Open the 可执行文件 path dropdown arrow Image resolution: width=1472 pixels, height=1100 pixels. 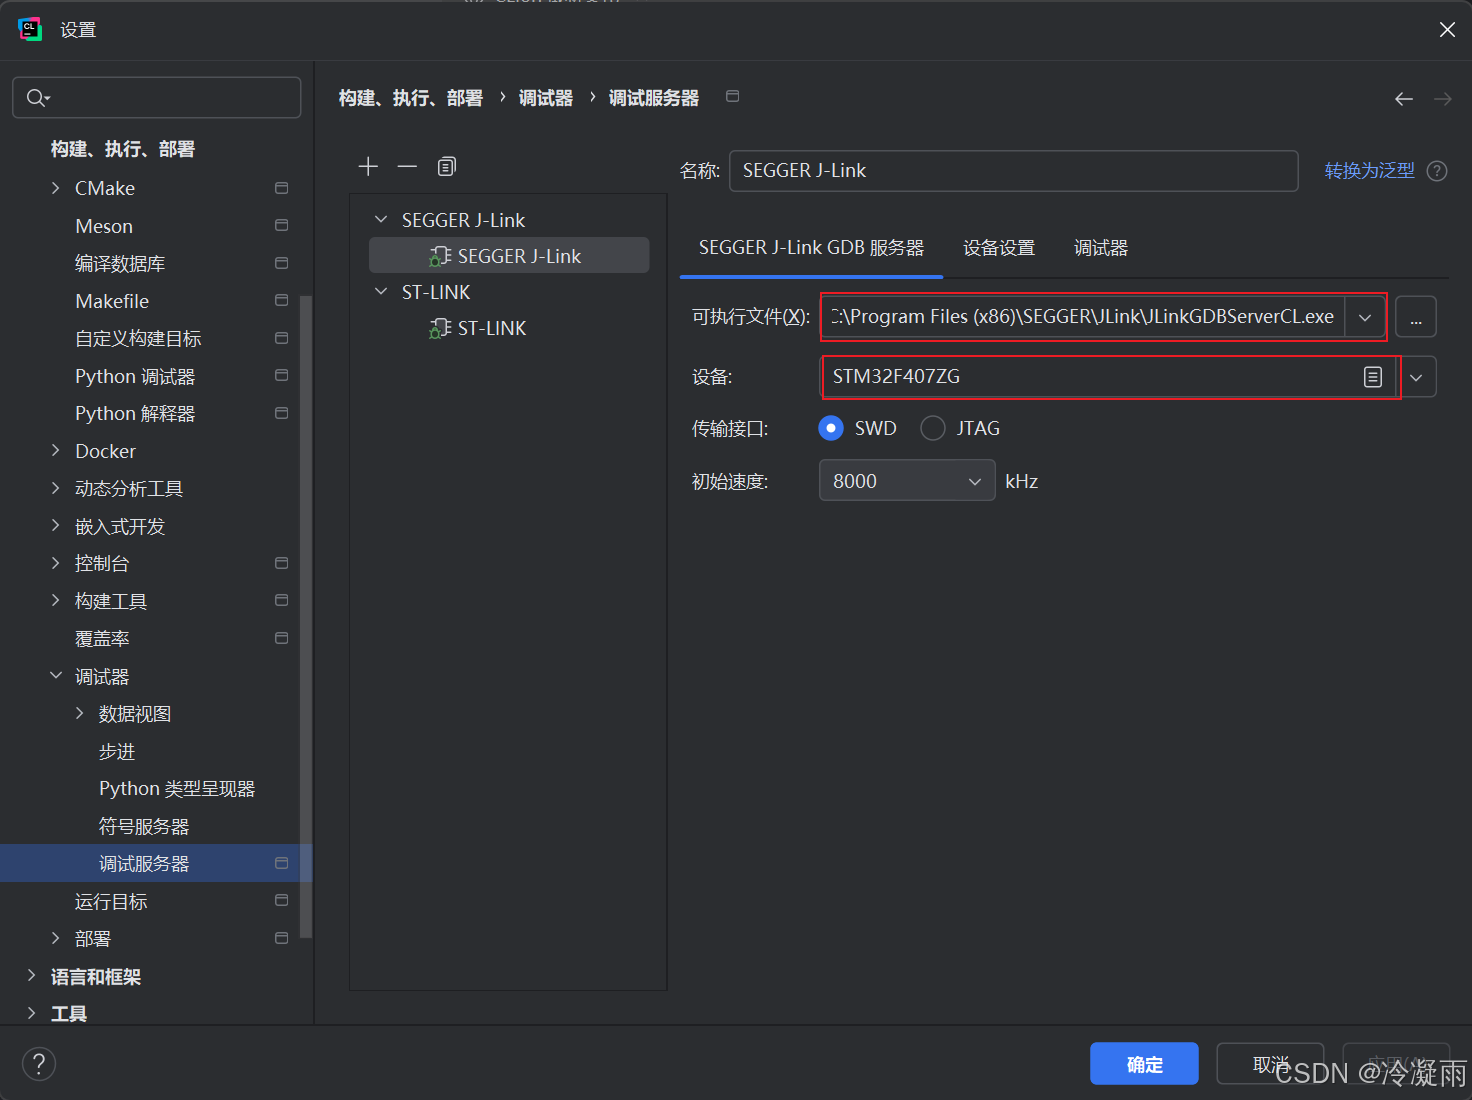click(x=1365, y=317)
